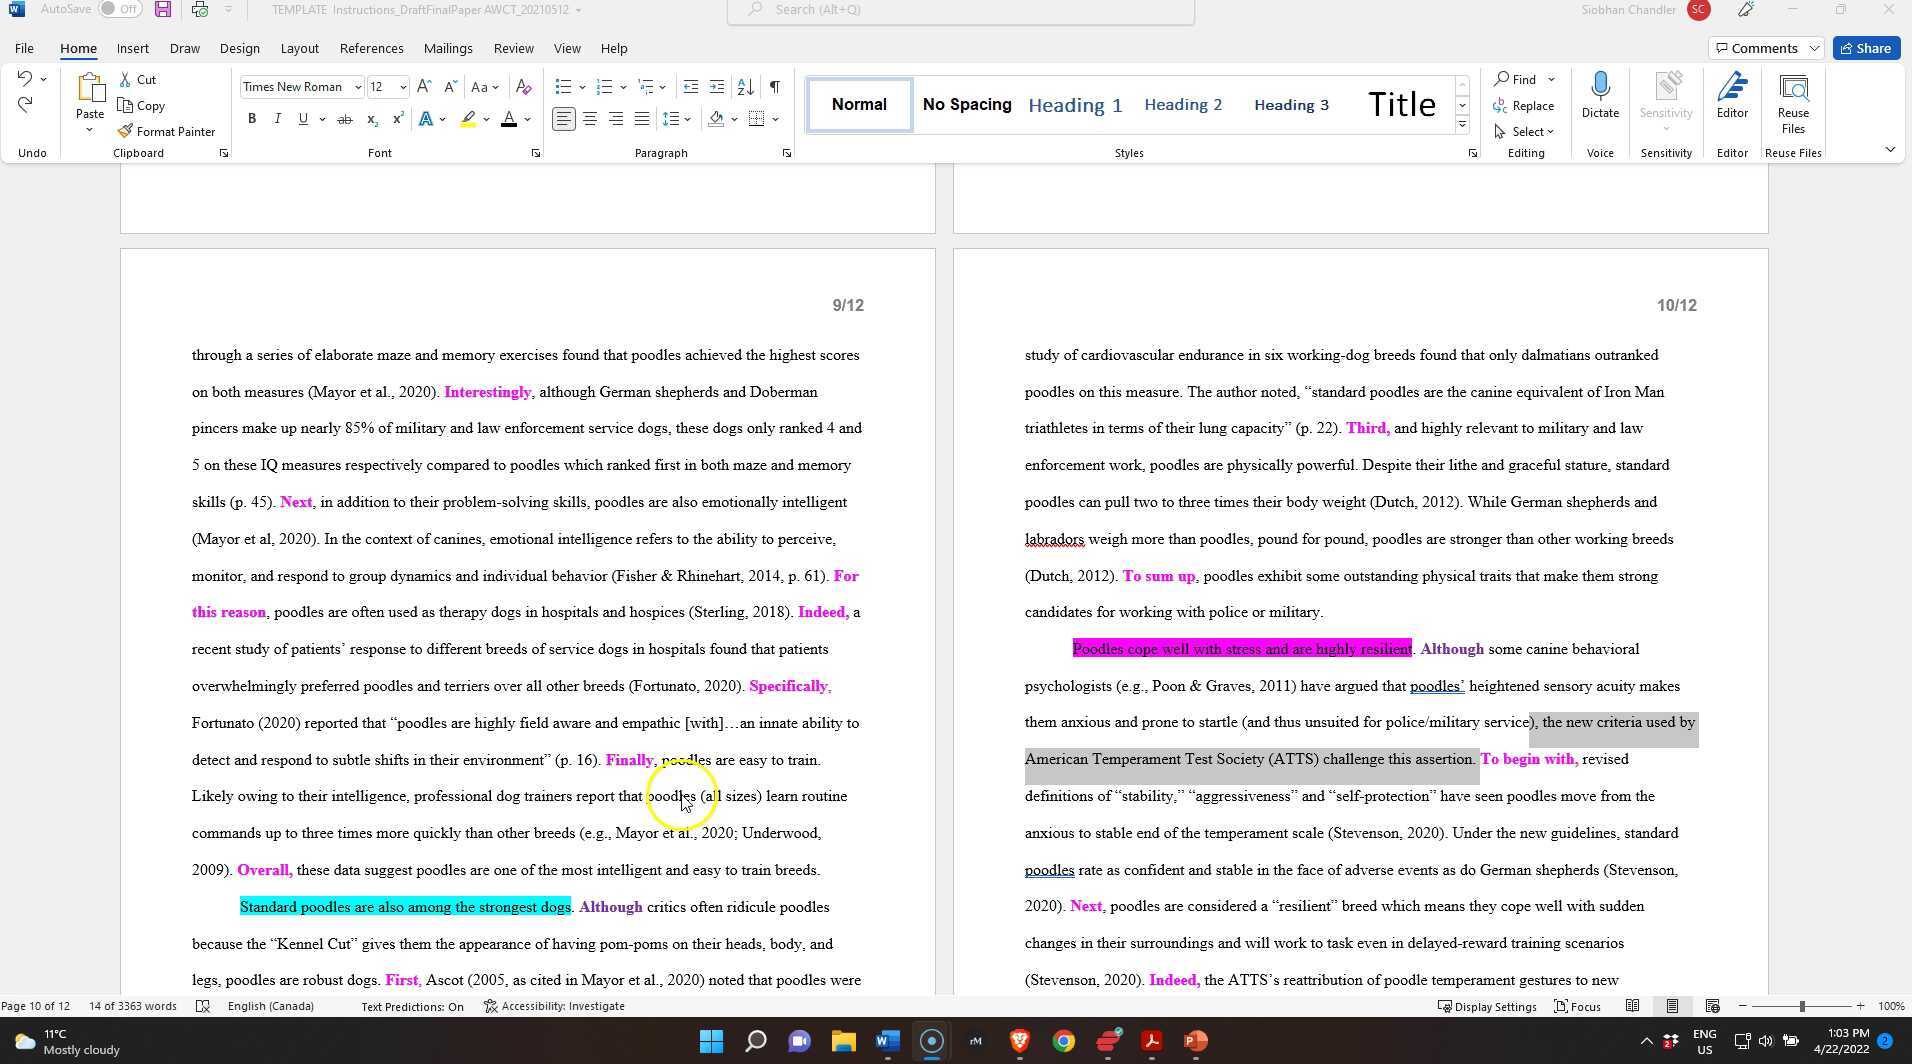Image resolution: width=1912 pixels, height=1064 pixels.
Task: Switch to Read Mode view icon
Action: 1632,1006
